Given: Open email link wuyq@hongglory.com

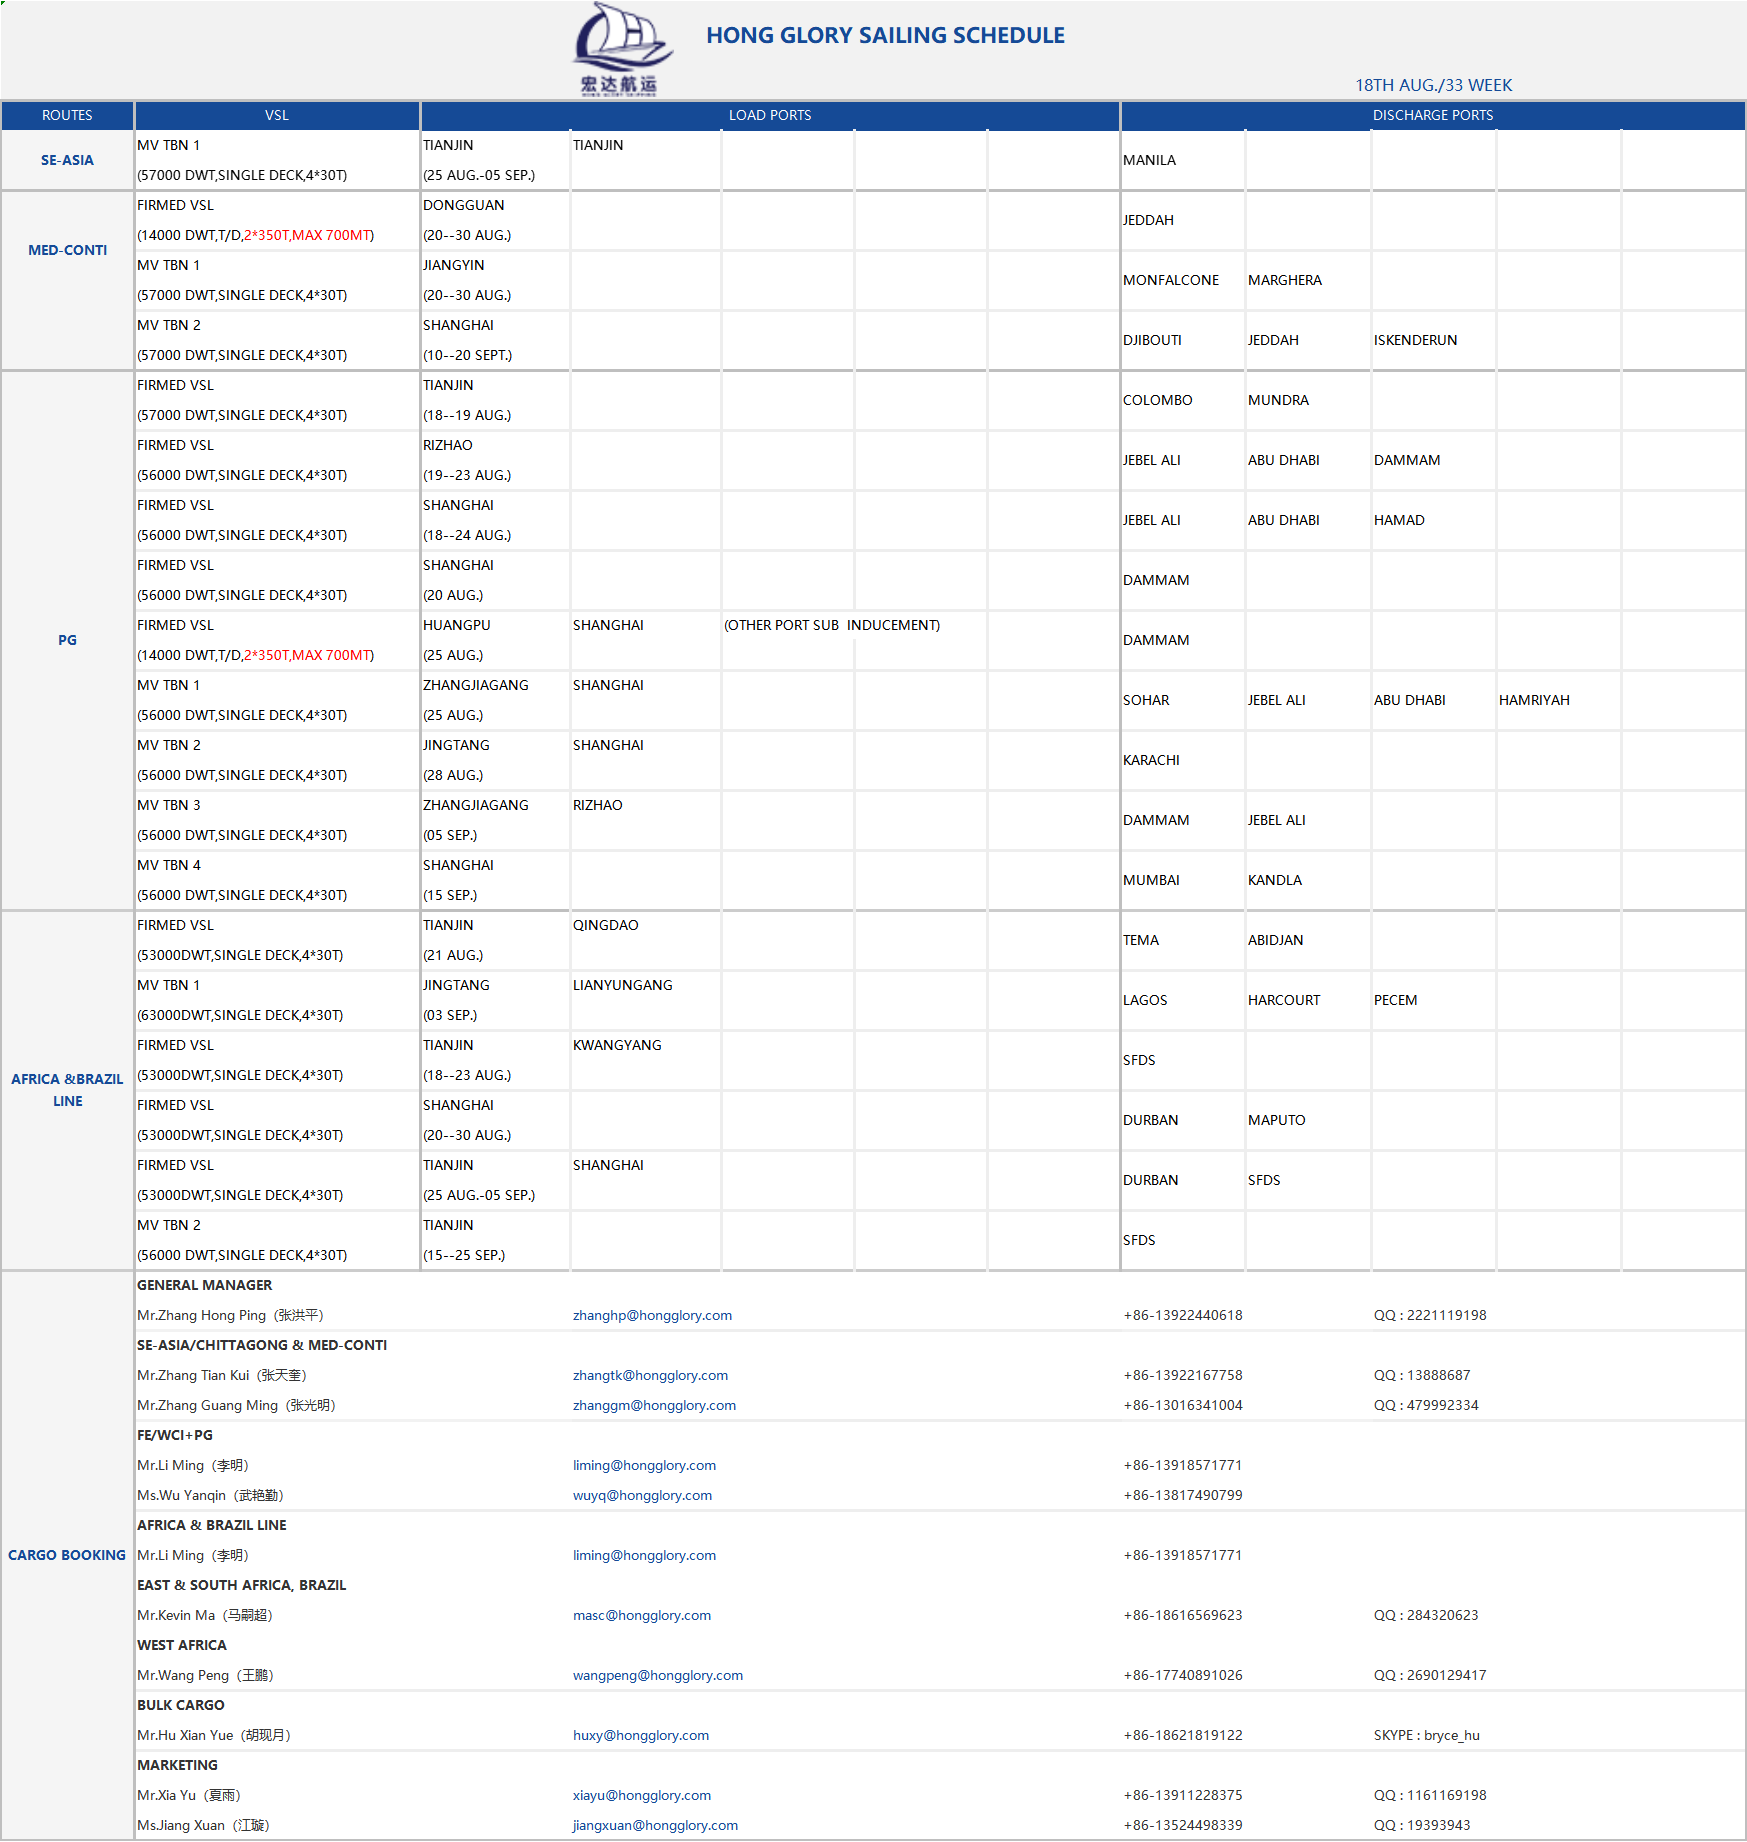Looking at the screenshot, I should (x=642, y=1495).
